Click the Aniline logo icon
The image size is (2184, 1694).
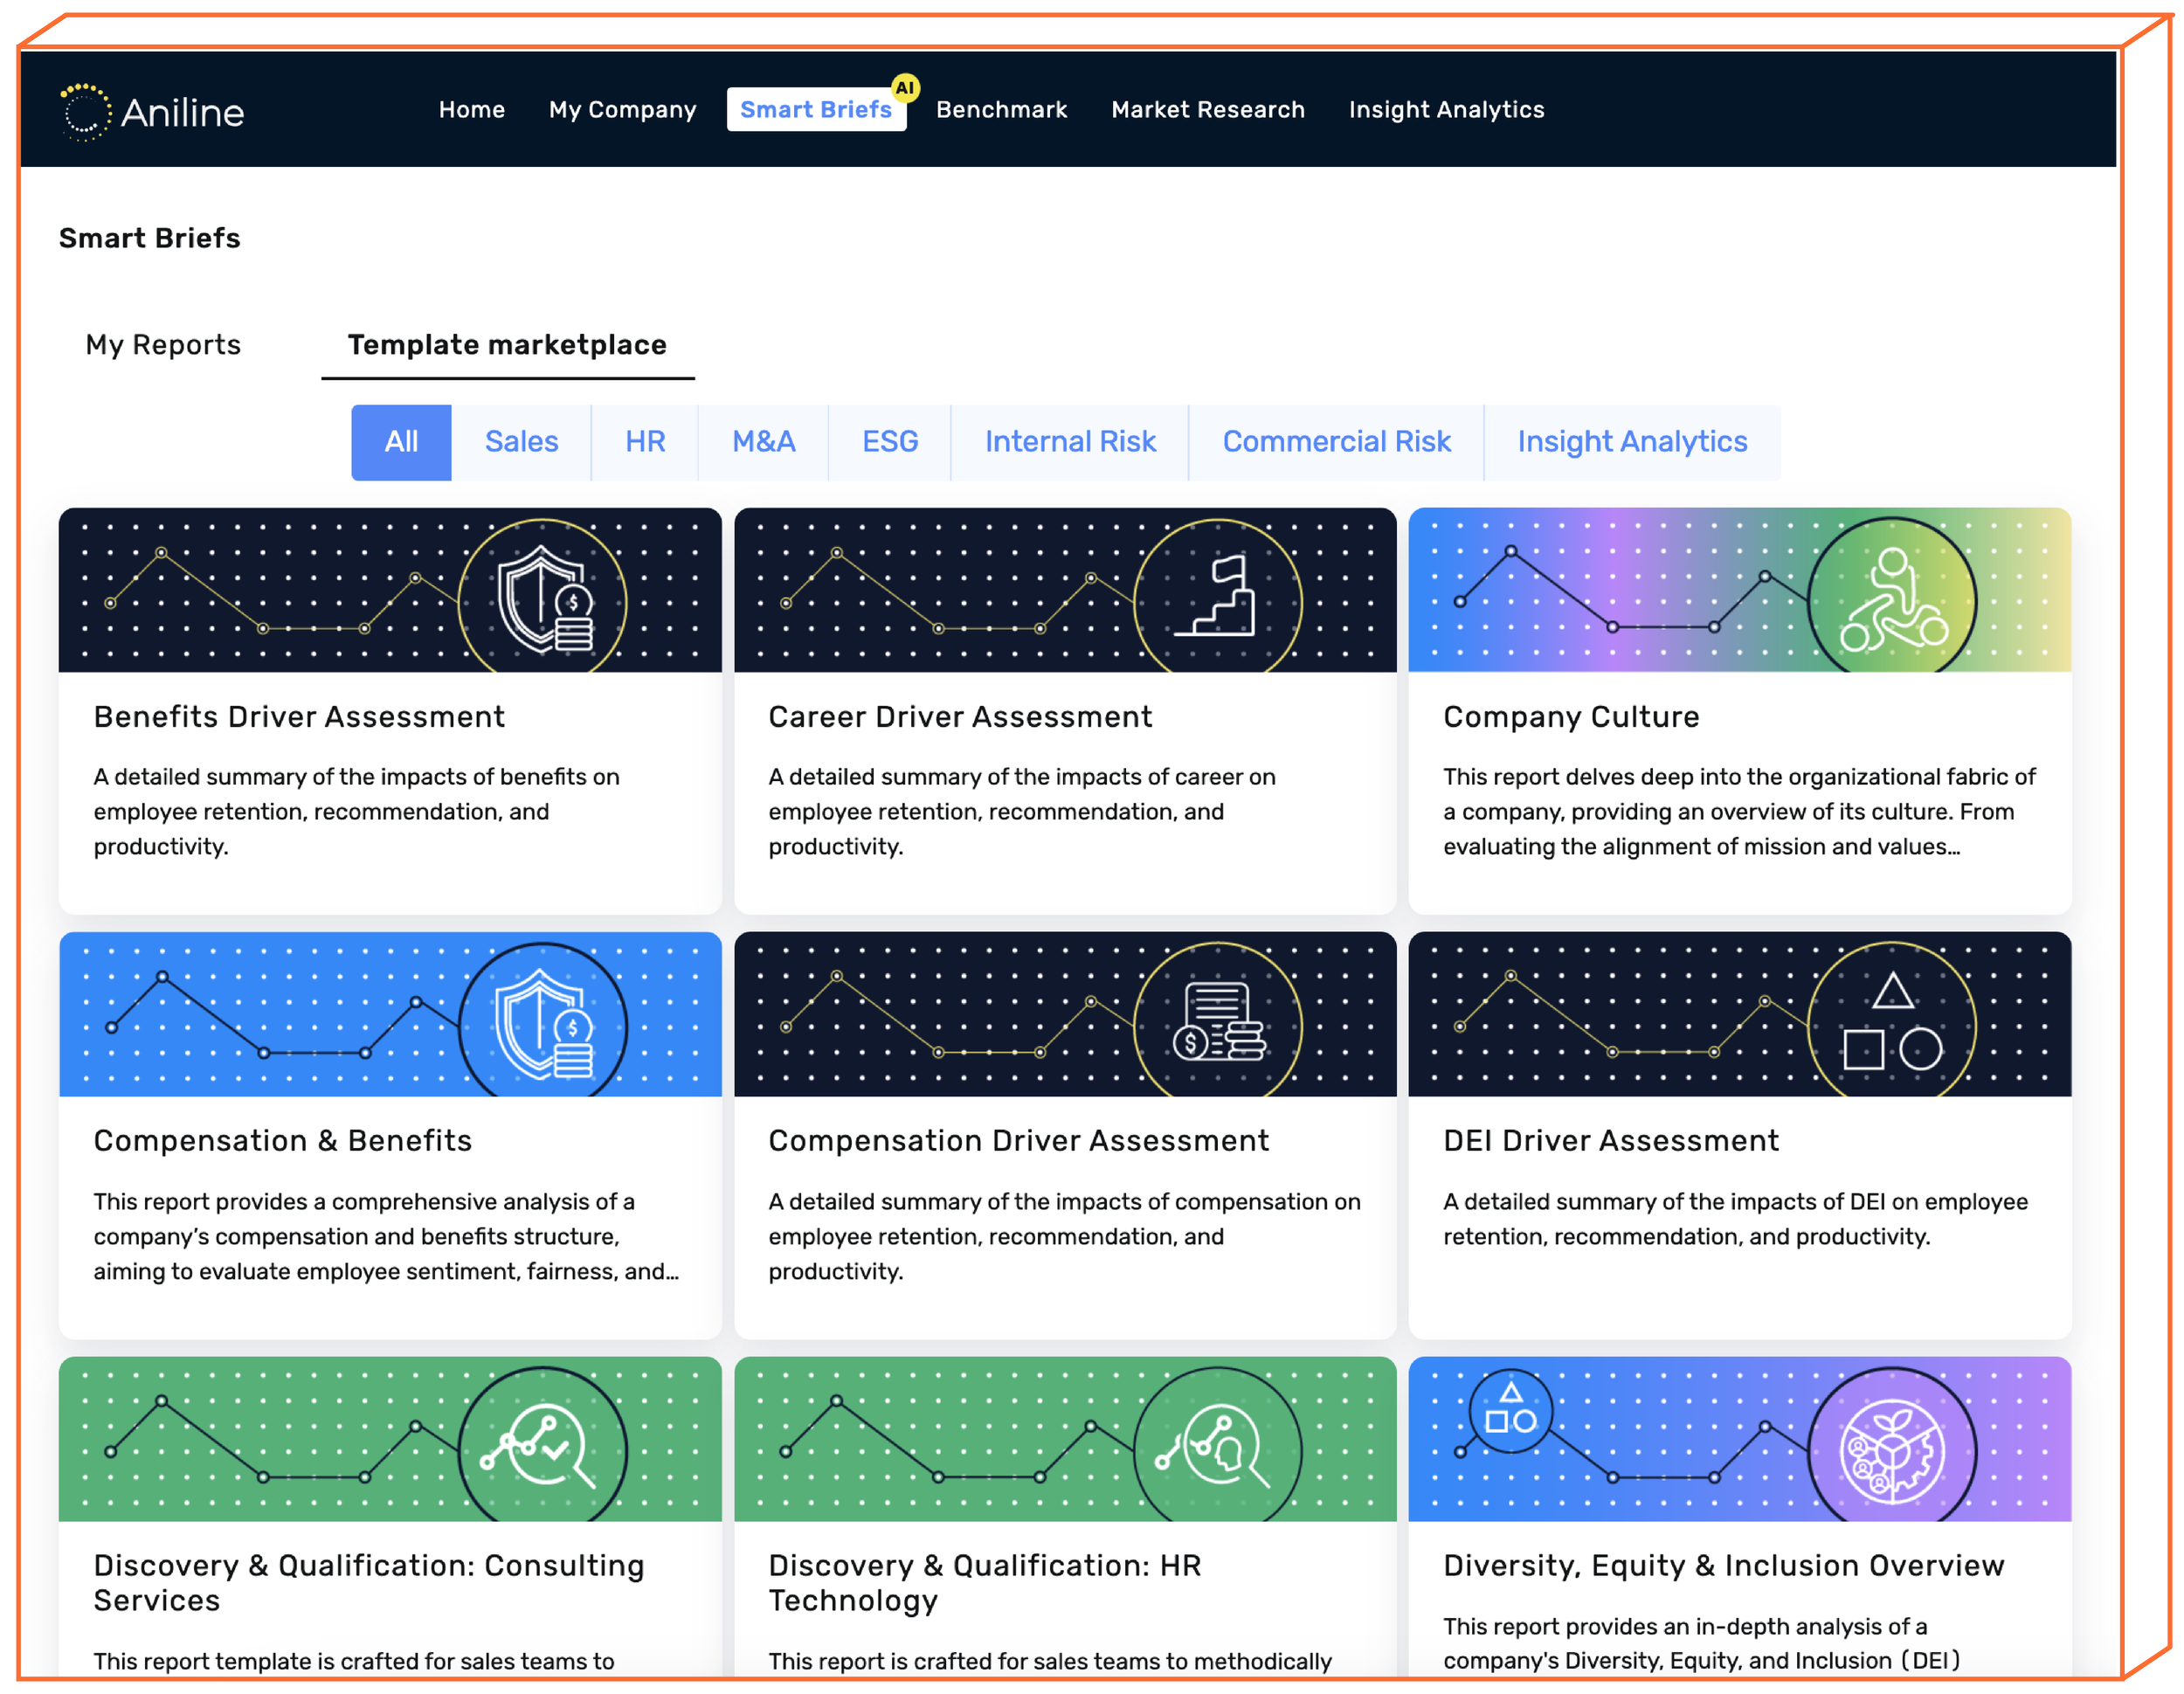85,112
